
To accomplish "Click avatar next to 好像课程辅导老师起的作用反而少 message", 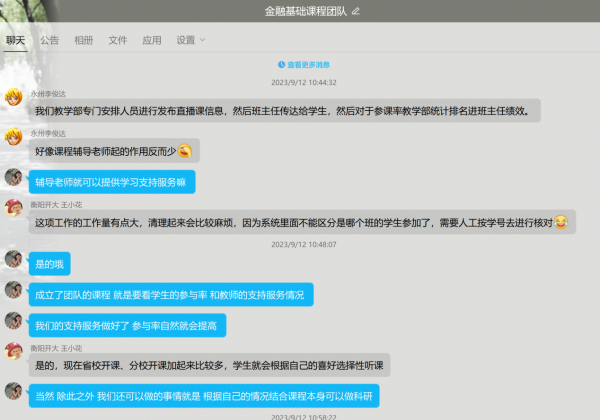I will 14,138.
